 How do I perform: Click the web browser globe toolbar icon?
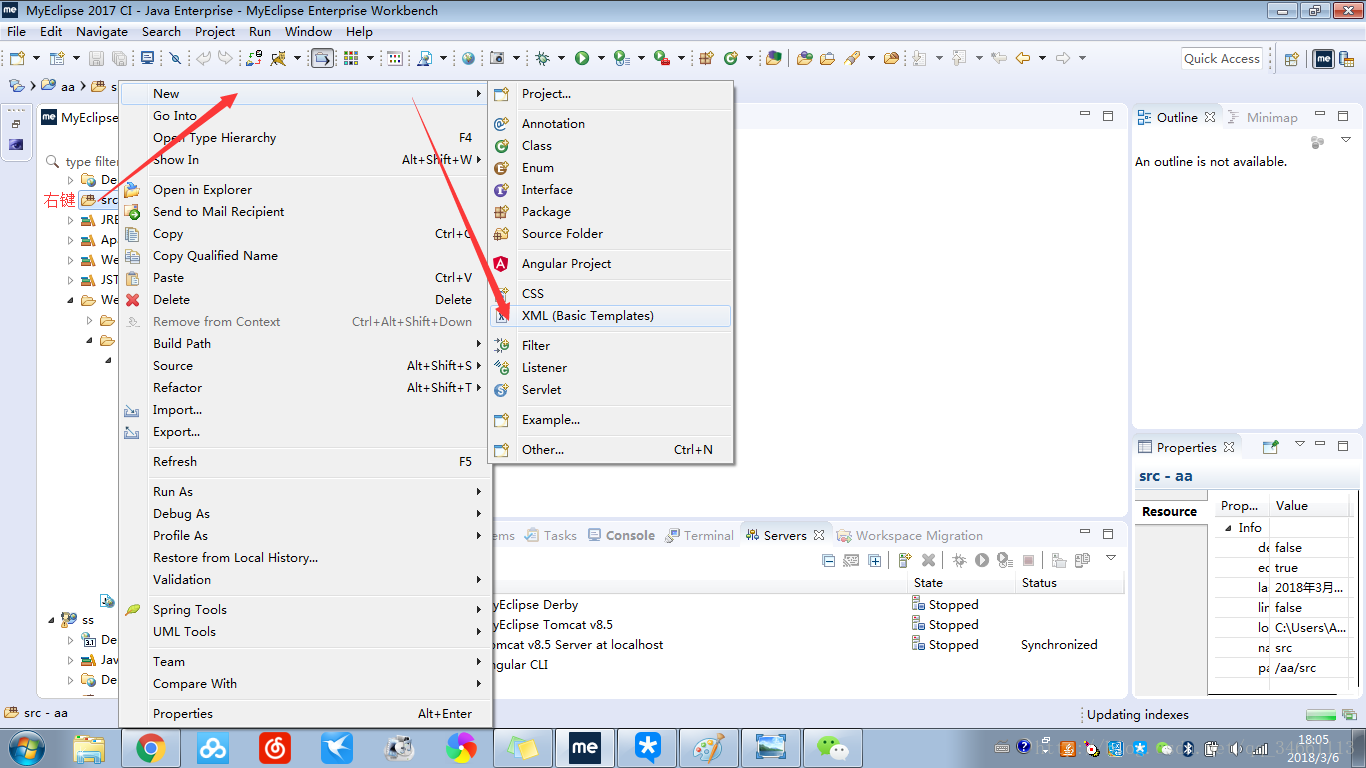tap(468, 58)
